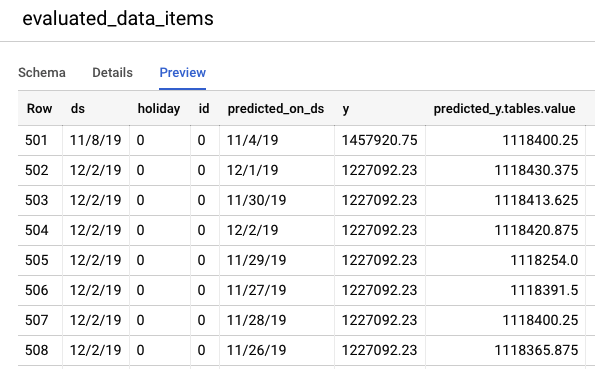Image resolution: width=595 pixels, height=369 pixels.
Task: Select predicted value 1118430.375 in row 502
Action: 536,170
